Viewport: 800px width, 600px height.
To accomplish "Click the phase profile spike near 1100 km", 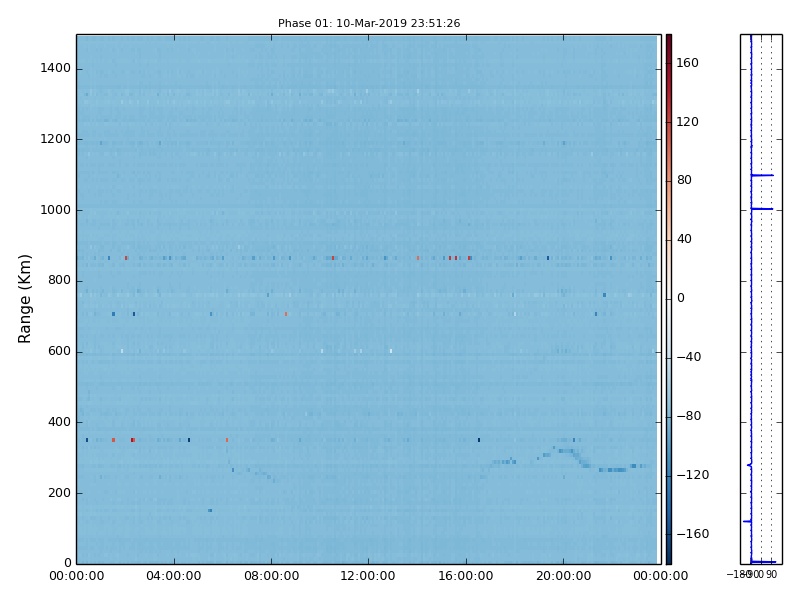I will (x=762, y=176).
